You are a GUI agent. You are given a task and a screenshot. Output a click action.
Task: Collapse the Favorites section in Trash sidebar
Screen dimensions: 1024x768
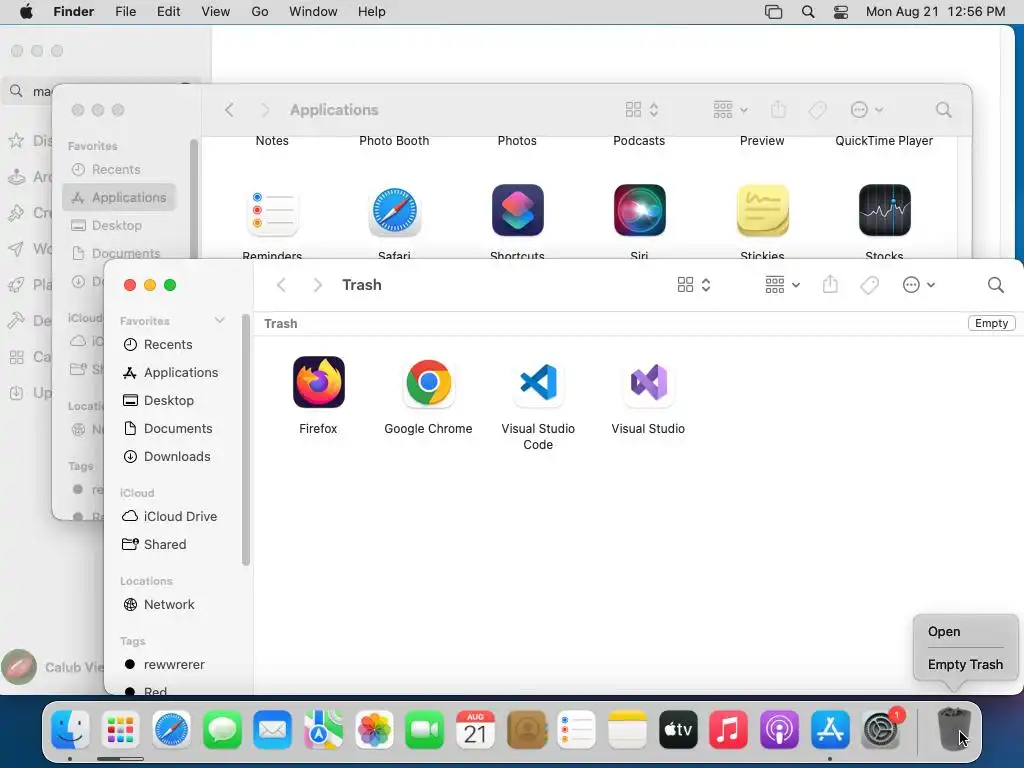click(x=219, y=320)
